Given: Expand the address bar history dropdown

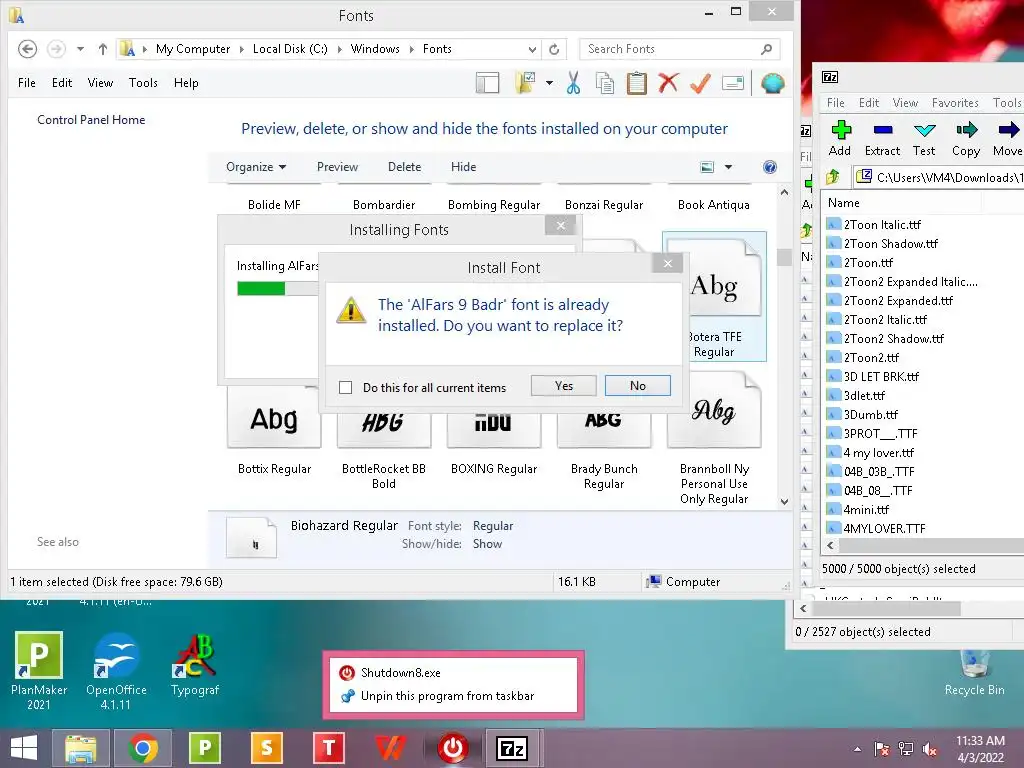Looking at the screenshot, I should pos(532,49).
